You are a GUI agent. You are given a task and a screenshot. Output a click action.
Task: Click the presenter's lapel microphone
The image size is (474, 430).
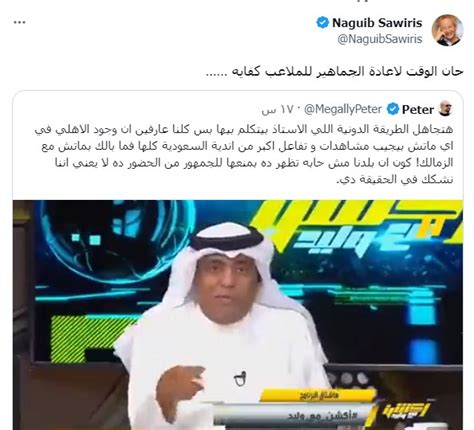240,379
